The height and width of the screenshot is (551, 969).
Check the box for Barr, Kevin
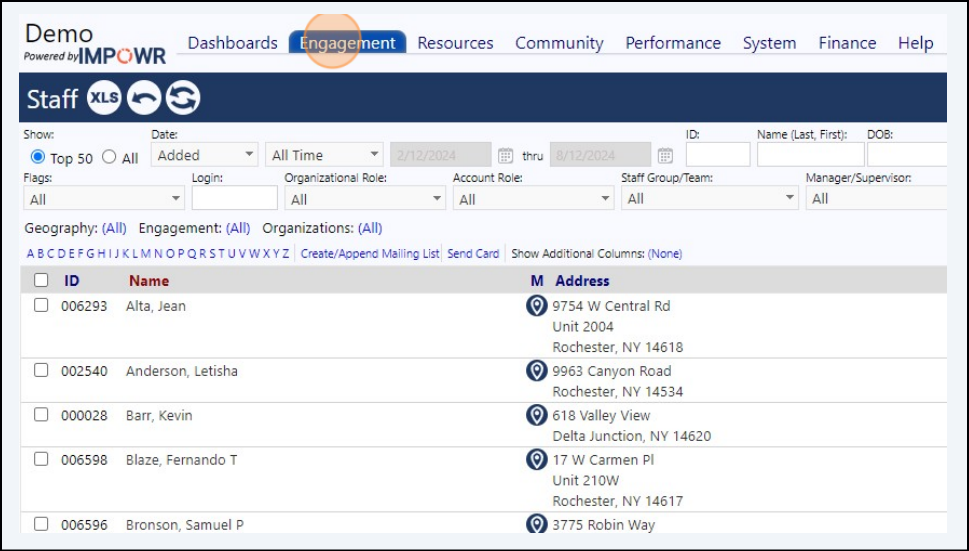41,414
